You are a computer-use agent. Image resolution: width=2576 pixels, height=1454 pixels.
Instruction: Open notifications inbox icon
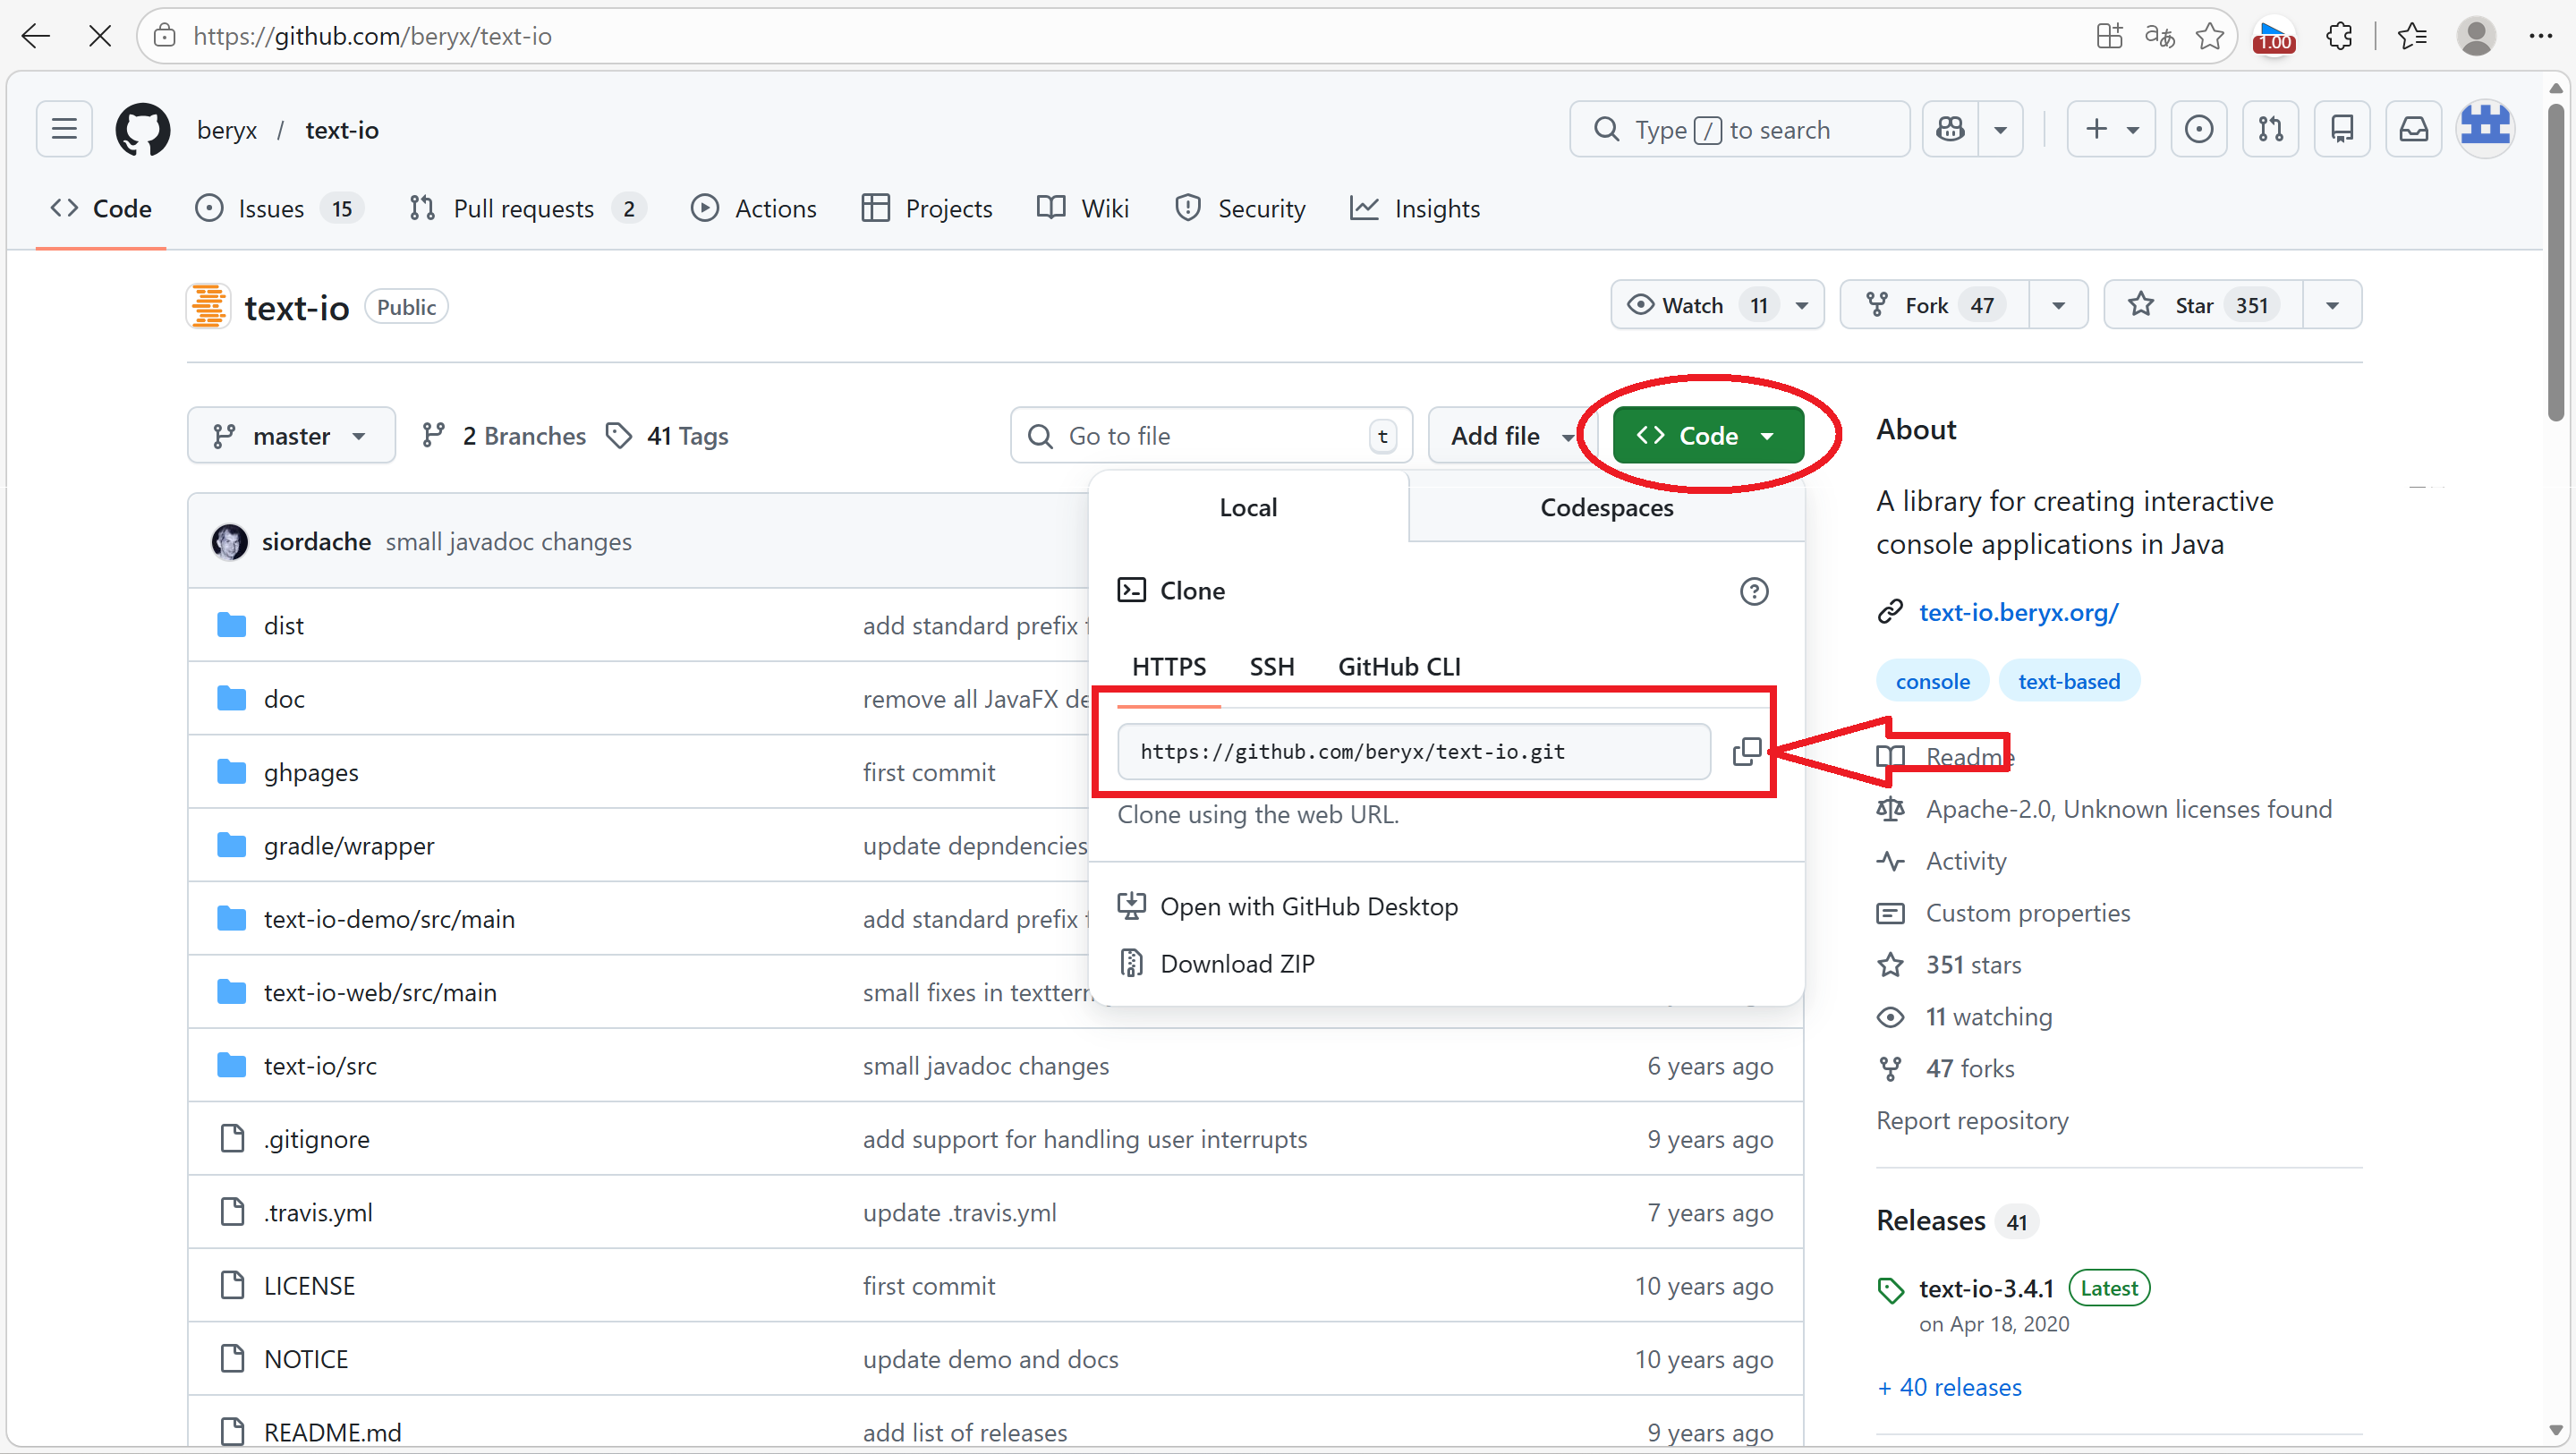pos(2413,130)
